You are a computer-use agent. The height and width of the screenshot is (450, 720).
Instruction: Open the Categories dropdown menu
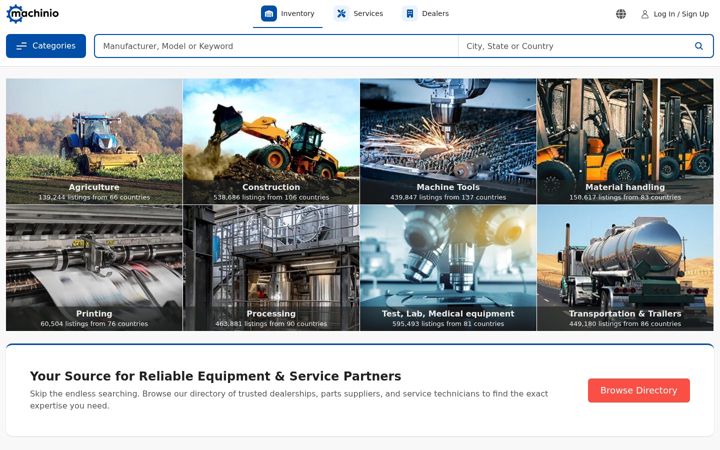46,46
